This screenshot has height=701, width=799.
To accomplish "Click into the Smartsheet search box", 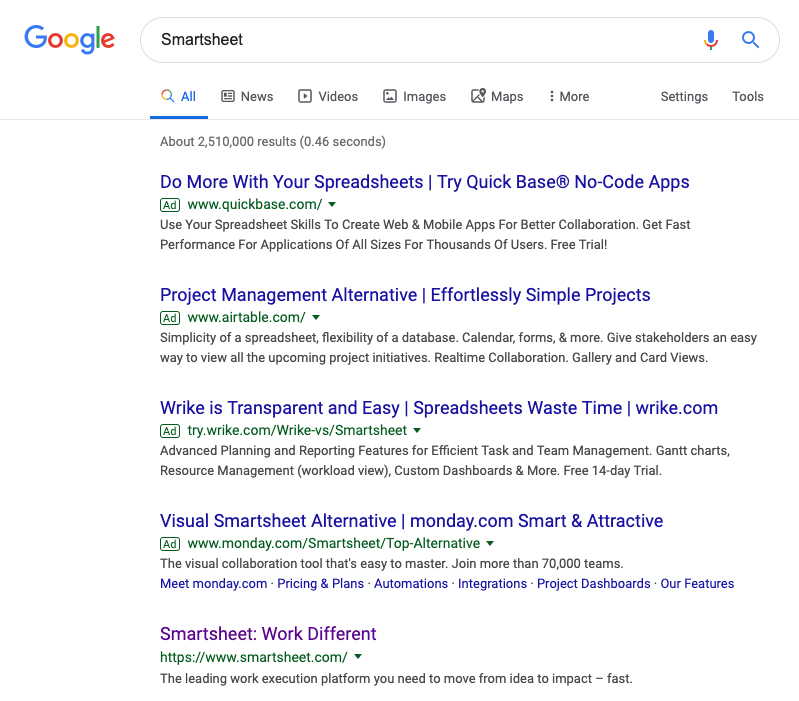I will pos(420,40).
